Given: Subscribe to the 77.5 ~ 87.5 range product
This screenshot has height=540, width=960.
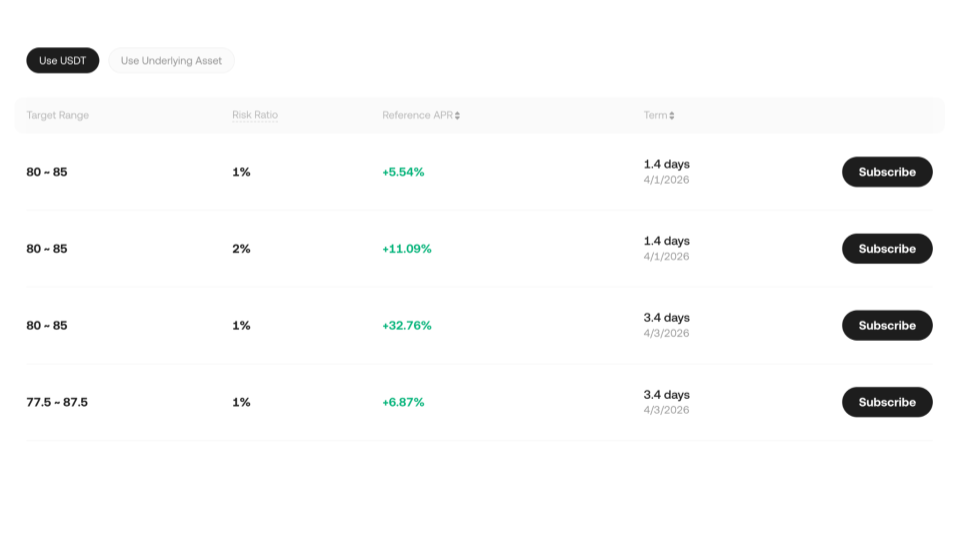Looking at the screenshot, I should 887,402.
